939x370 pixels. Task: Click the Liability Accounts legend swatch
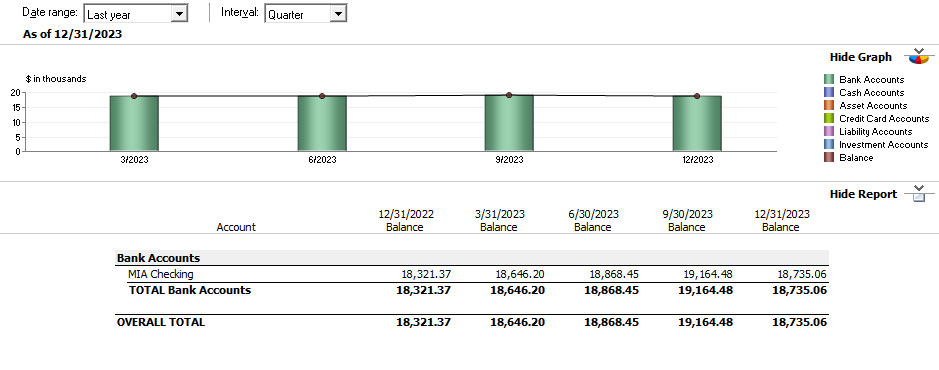click(x=829, y=132)
